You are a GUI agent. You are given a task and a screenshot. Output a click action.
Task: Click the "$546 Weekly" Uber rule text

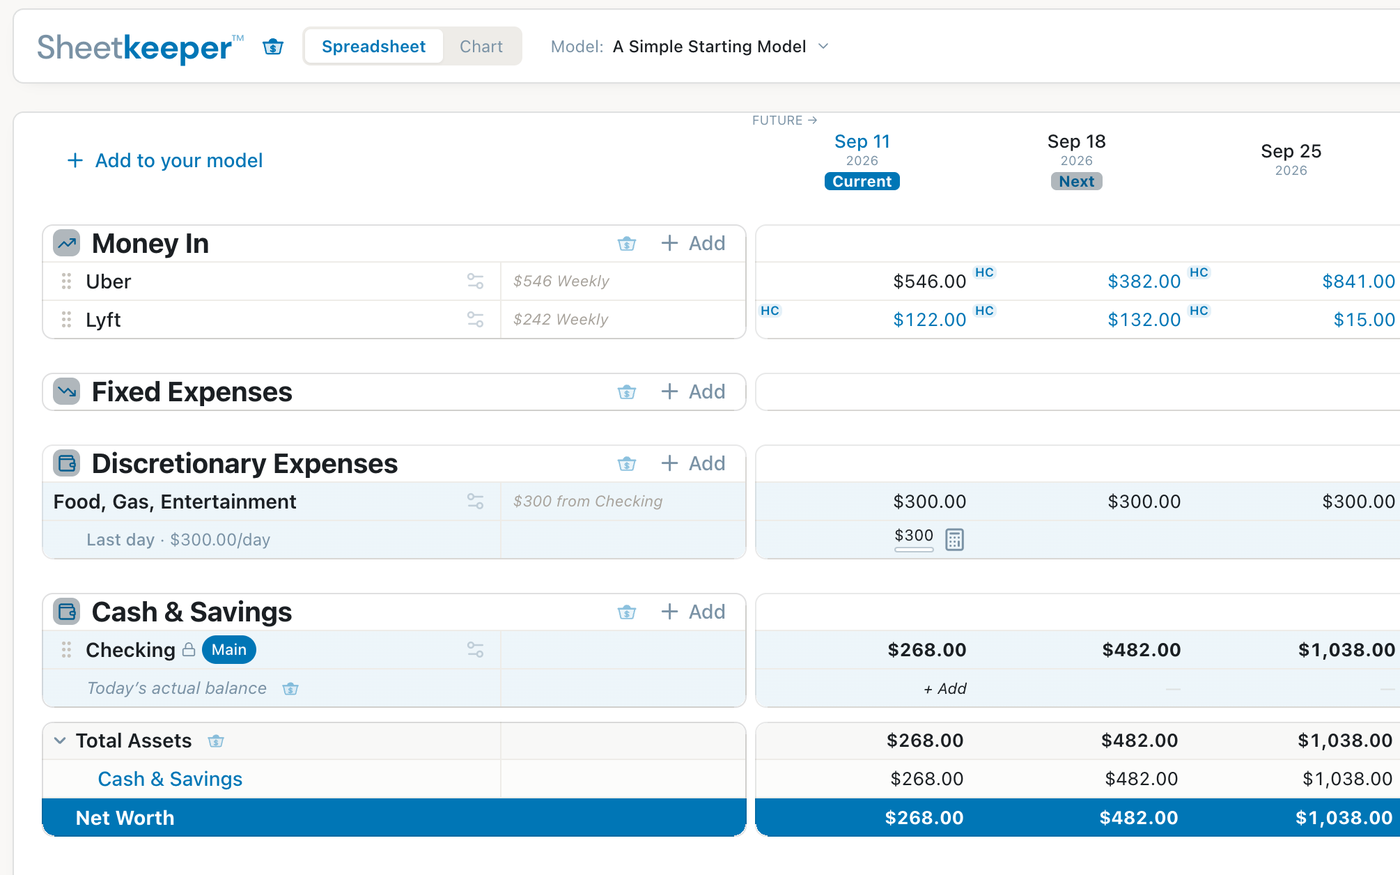pyautogui.click(x=561, y=282)
